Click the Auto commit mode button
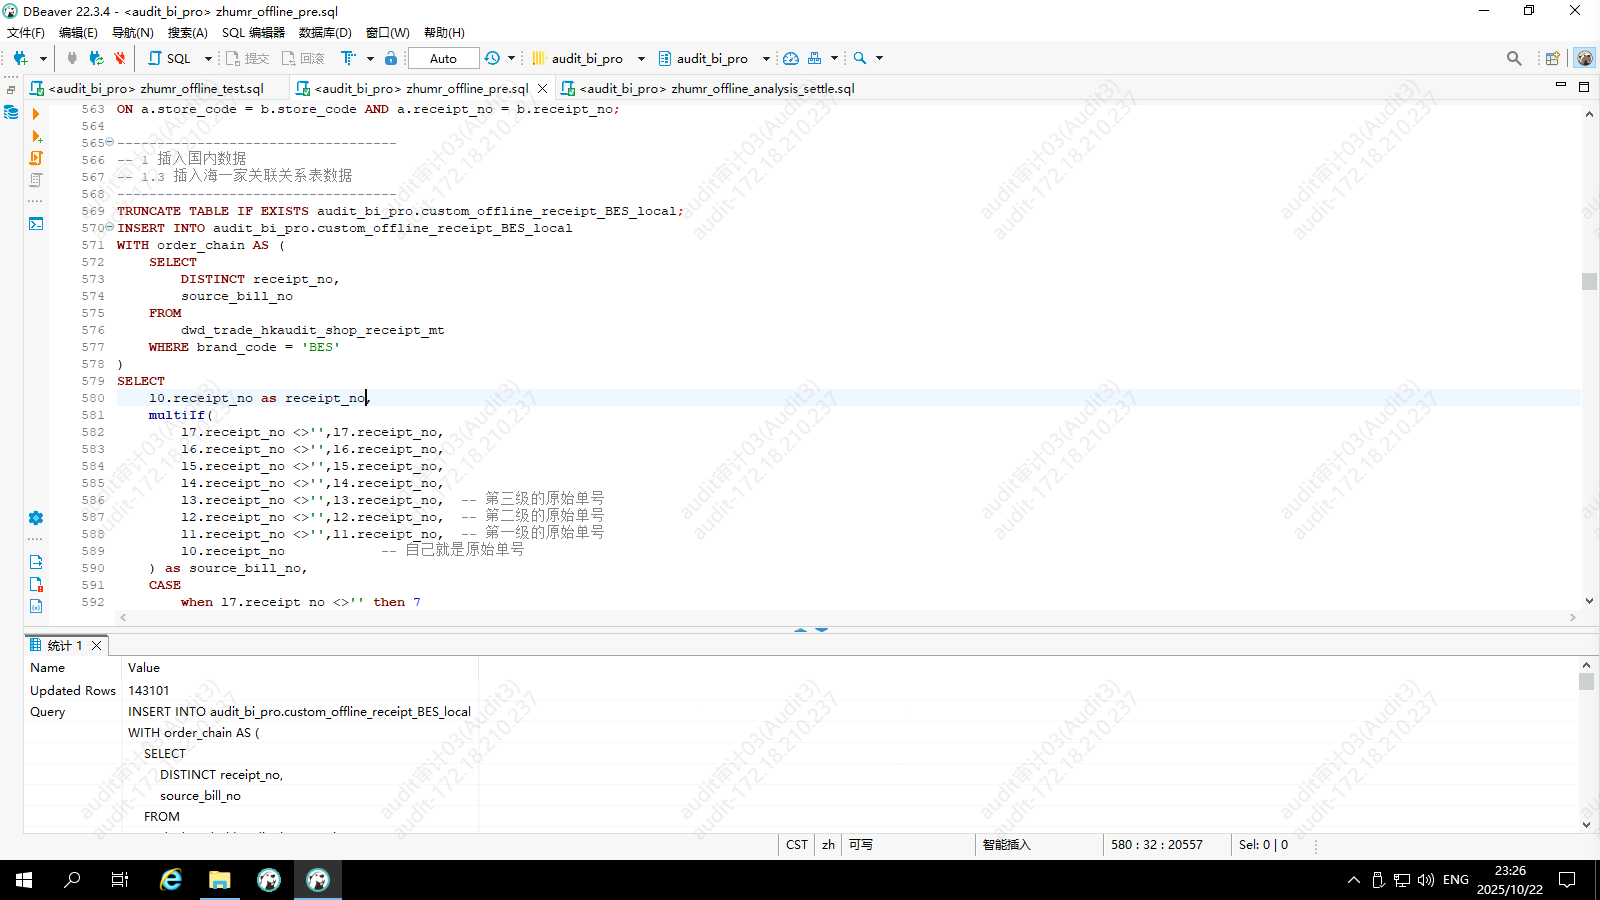Image resolution: width=1600 pixels, height=900 pixels. tap(443, 58)
